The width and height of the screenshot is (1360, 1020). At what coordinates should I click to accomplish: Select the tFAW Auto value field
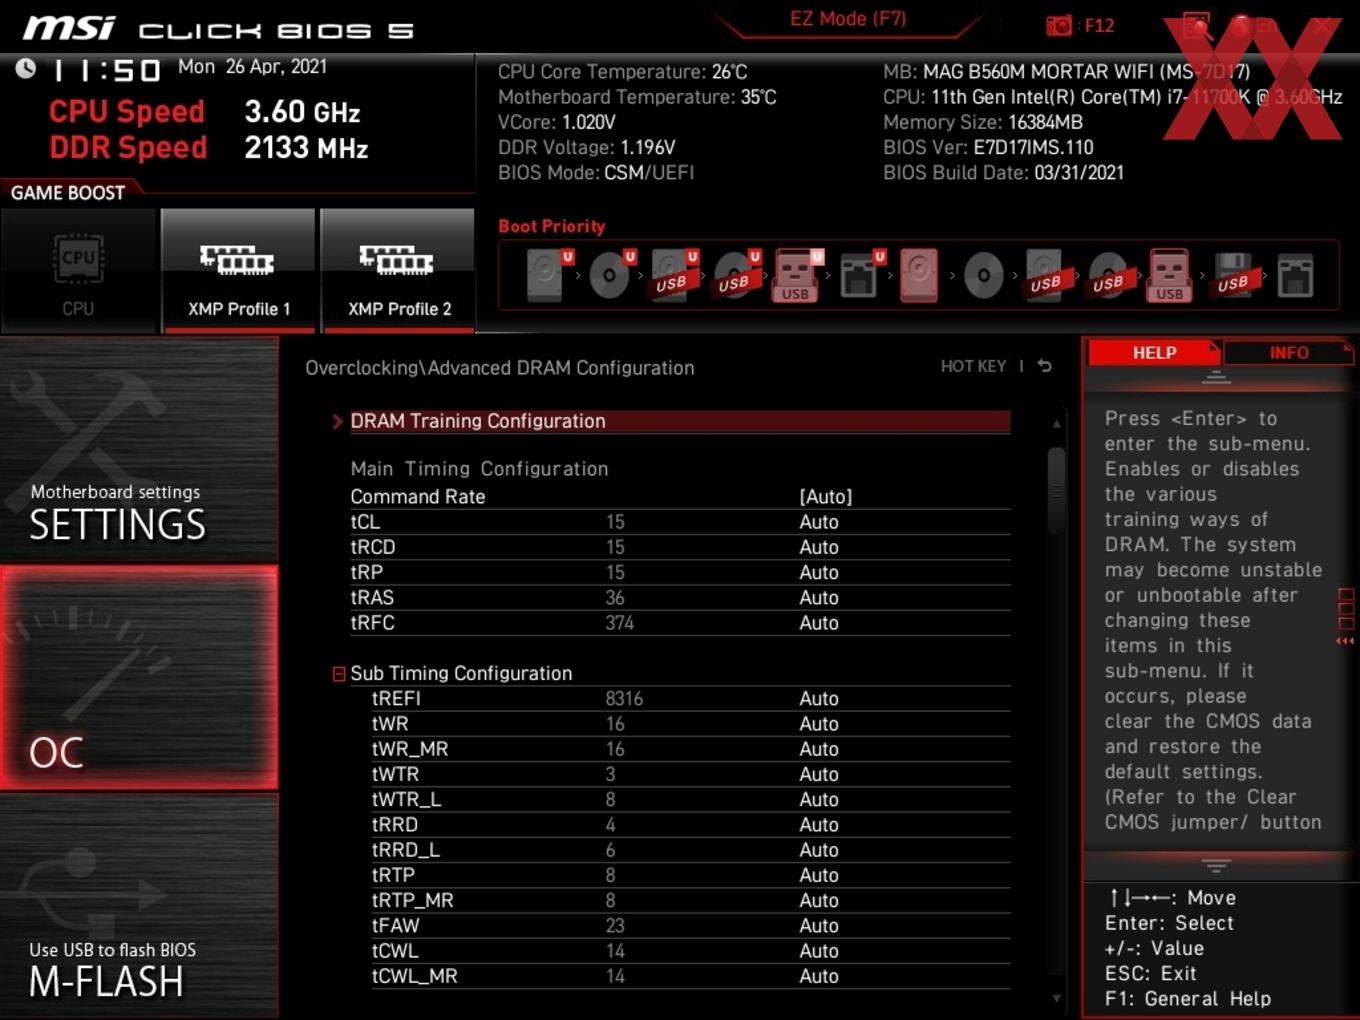[x=818, y=926]
